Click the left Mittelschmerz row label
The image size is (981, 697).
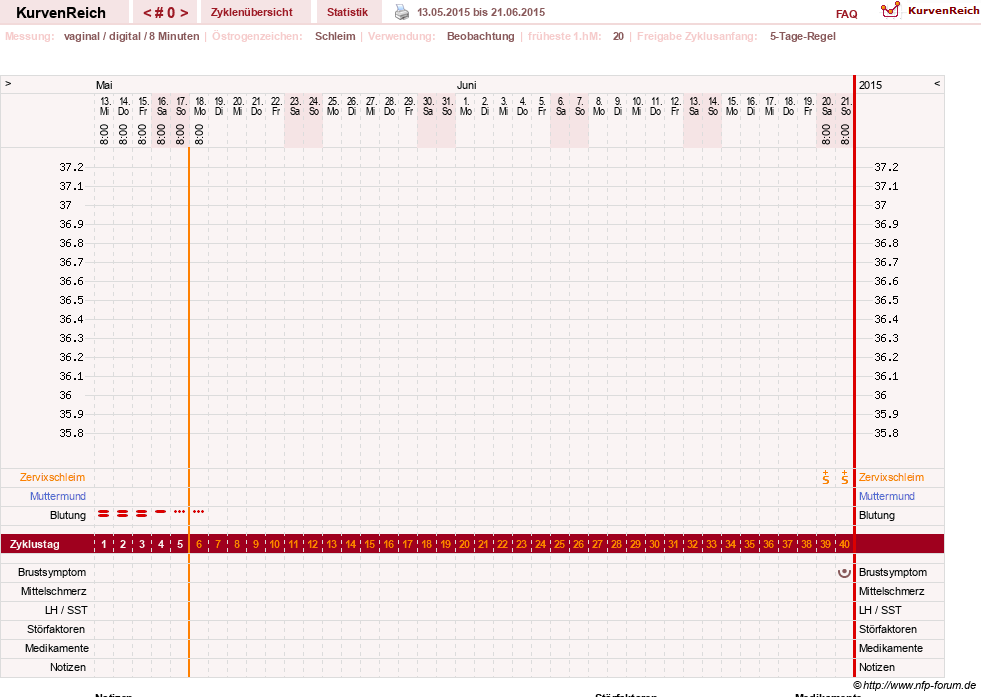(x=53, y=591)
